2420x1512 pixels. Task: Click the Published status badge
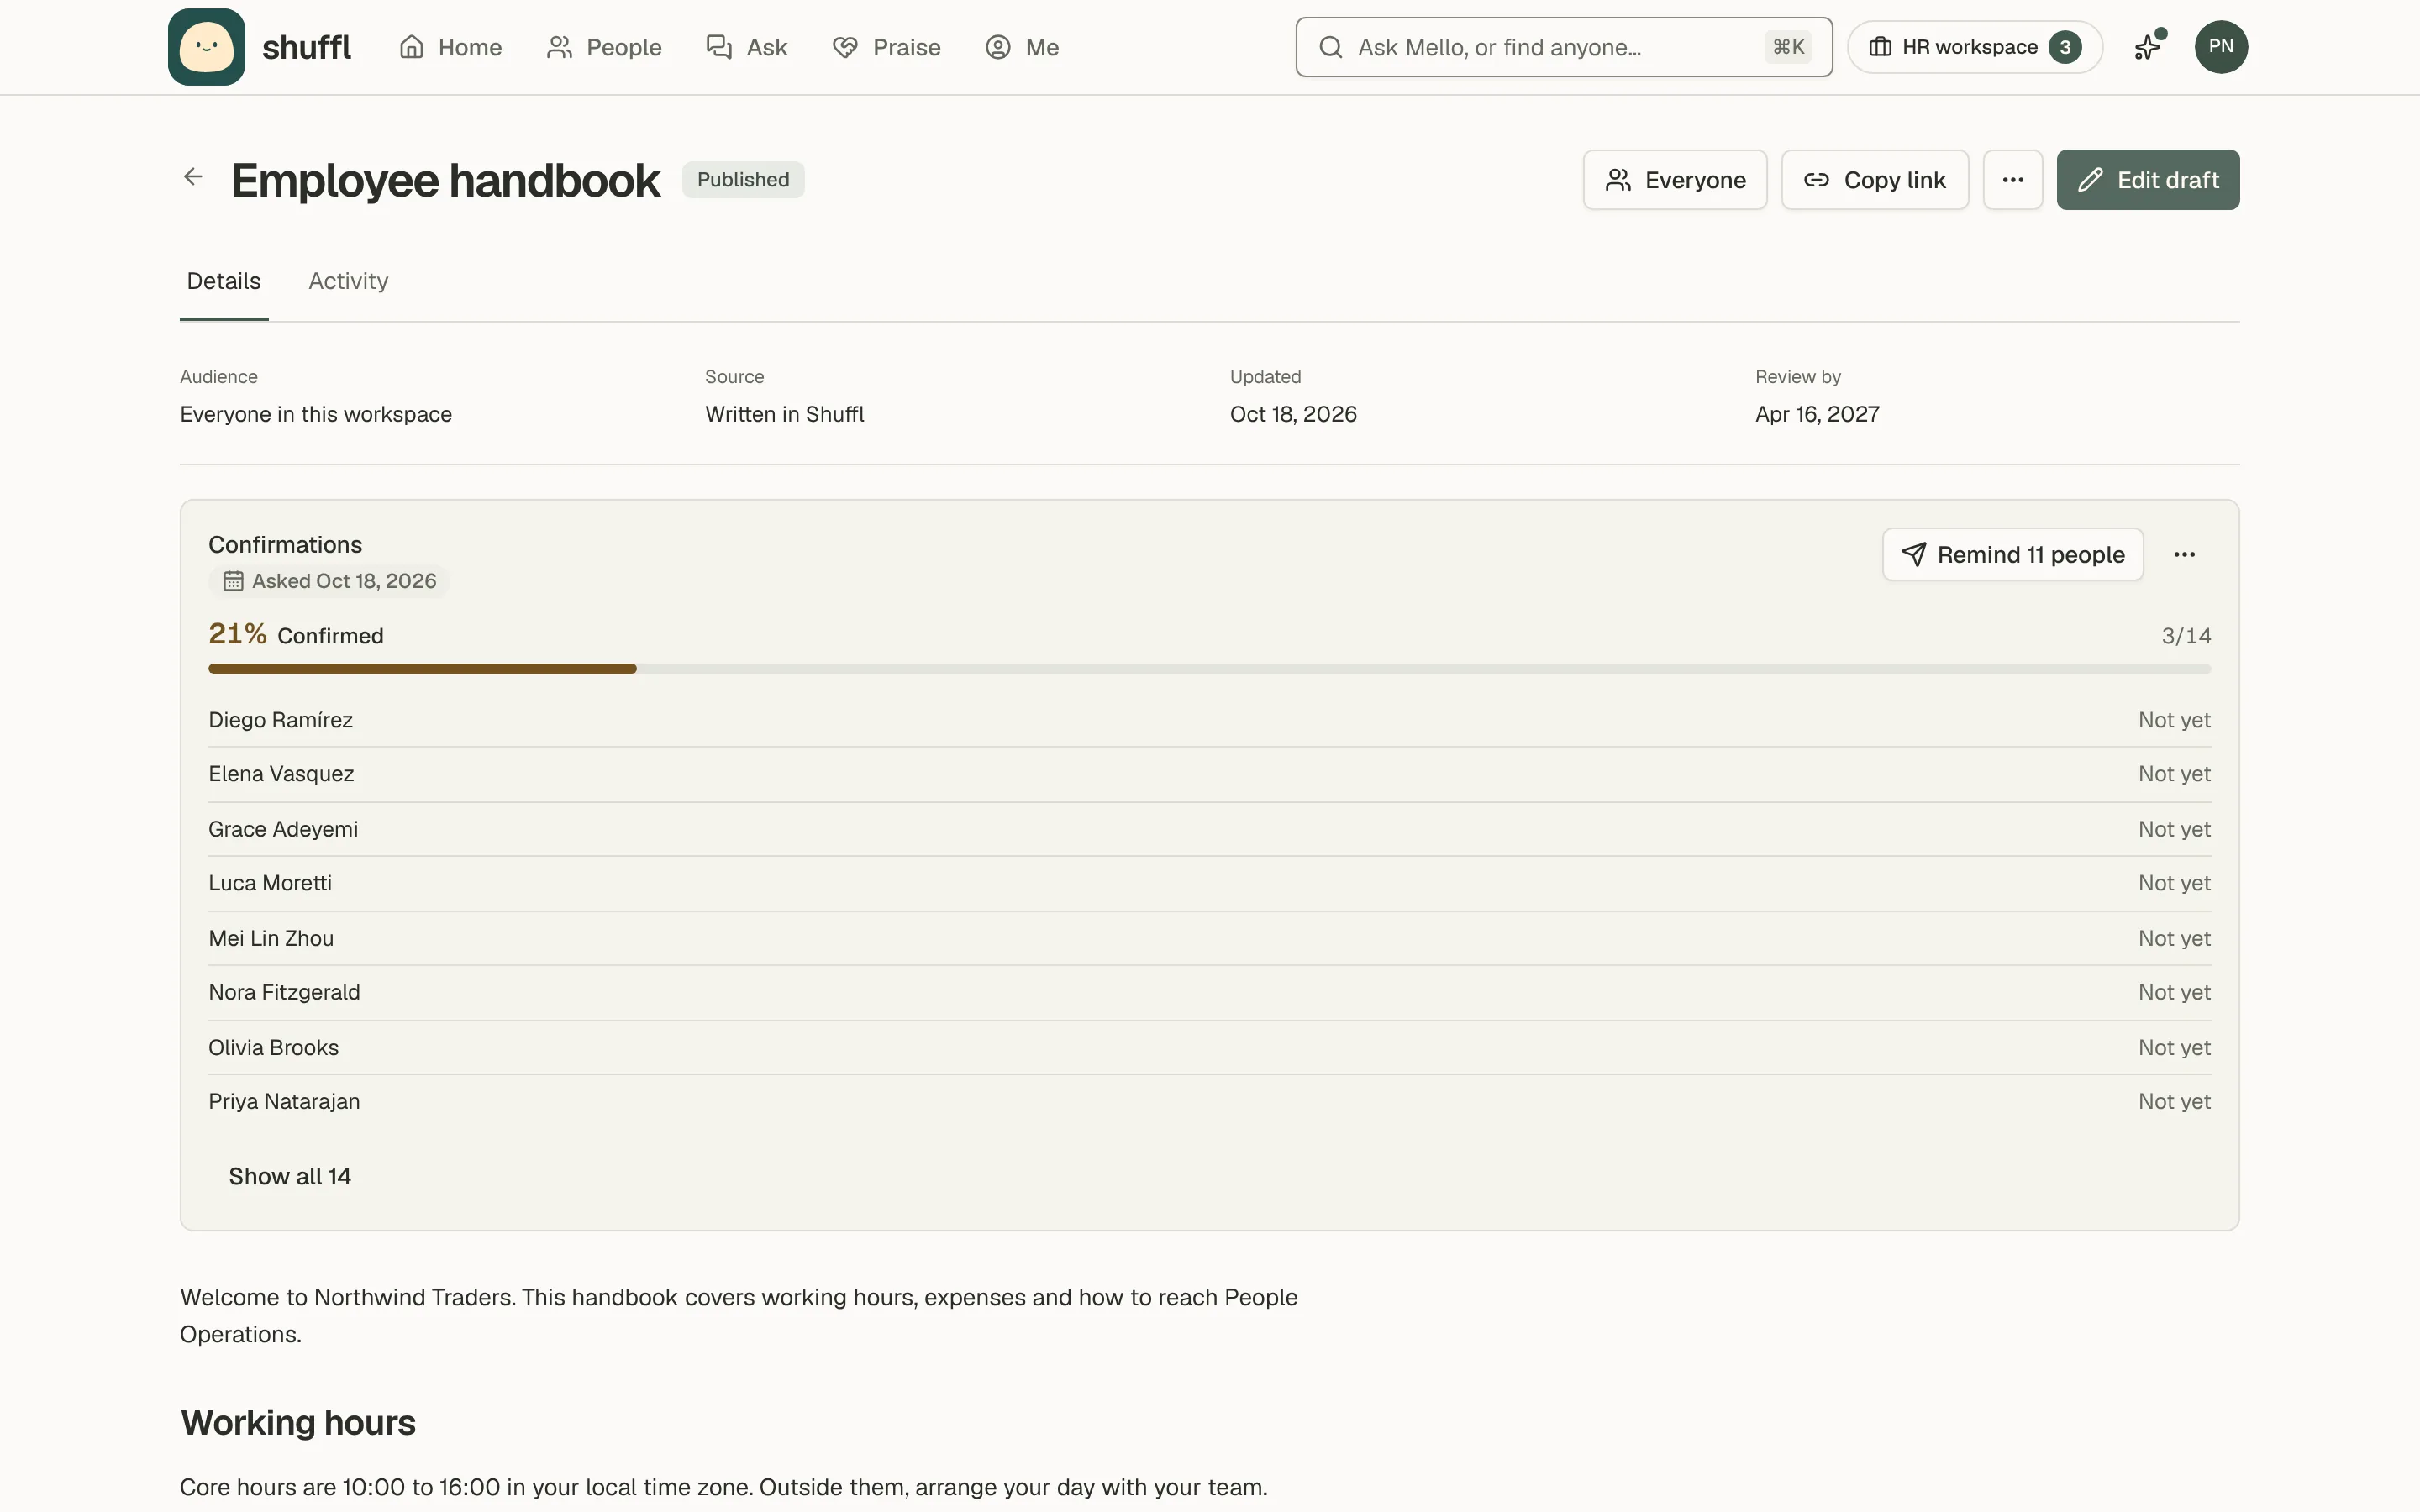[x=743, y=180]
